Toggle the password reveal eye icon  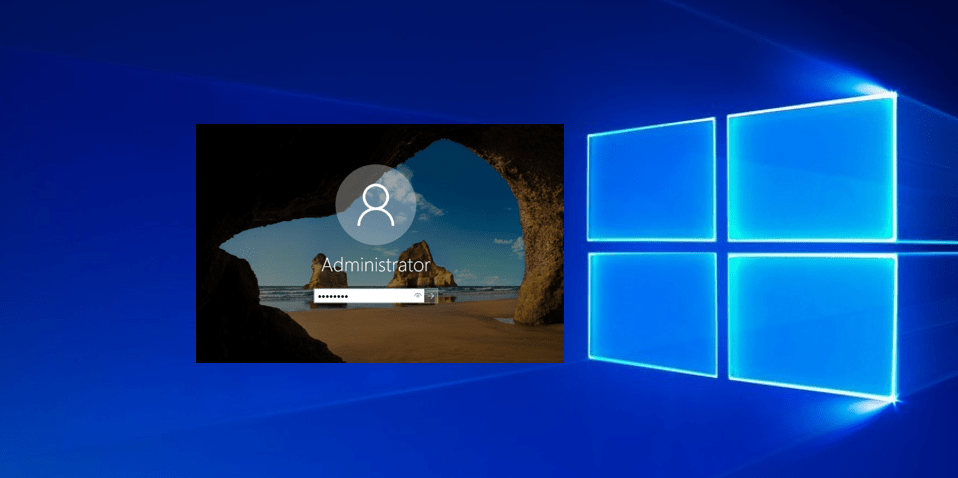(418, 296)
